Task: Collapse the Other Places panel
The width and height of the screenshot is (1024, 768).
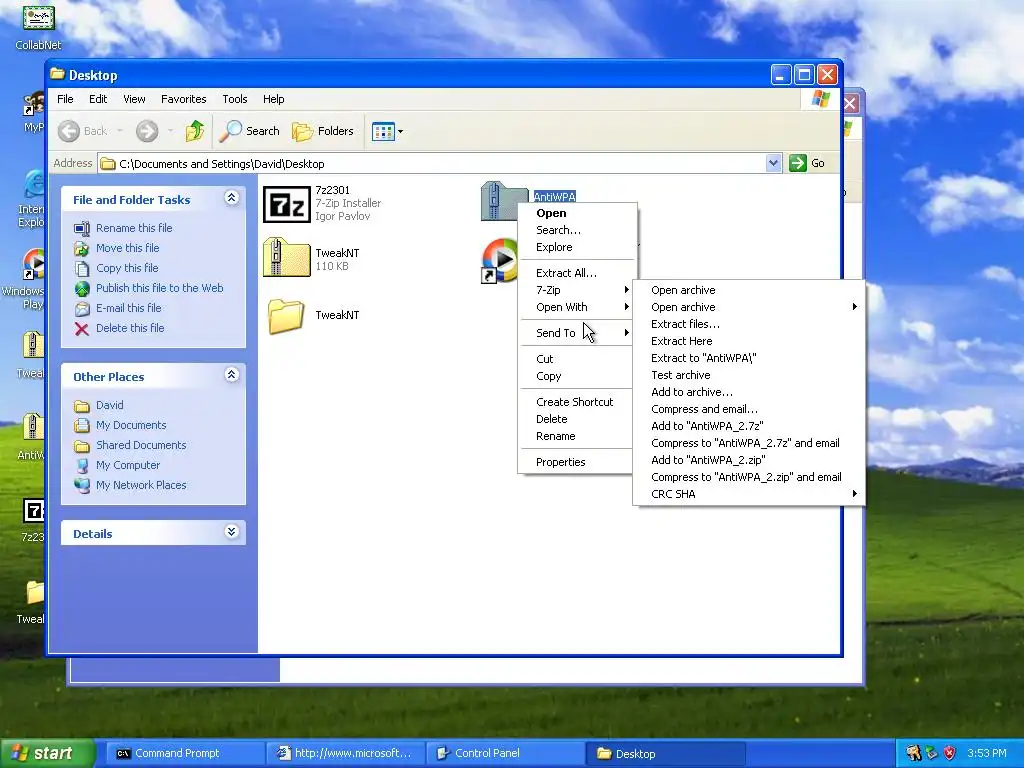Action: [x=231, y=375]
